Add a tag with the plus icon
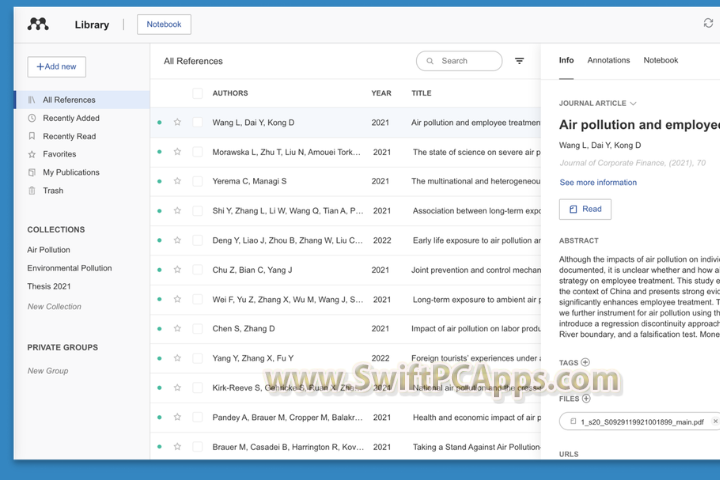The image size is (720, 480). click(585, 362)
